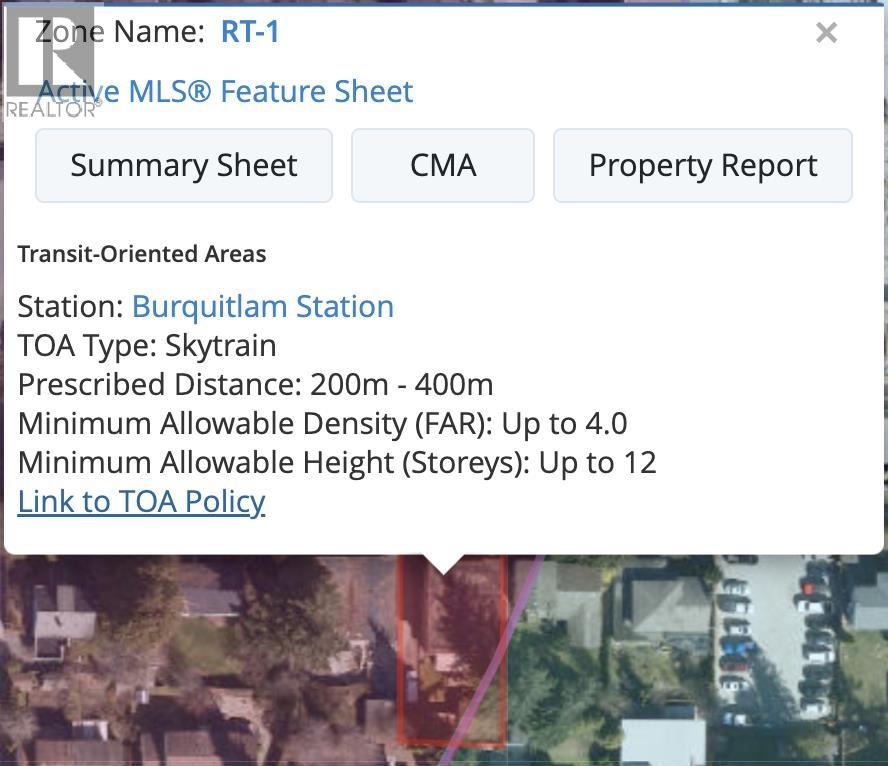Select the TOA Type Skytrain text
Viewport: 888px width, 766px height.
[147, 345]
